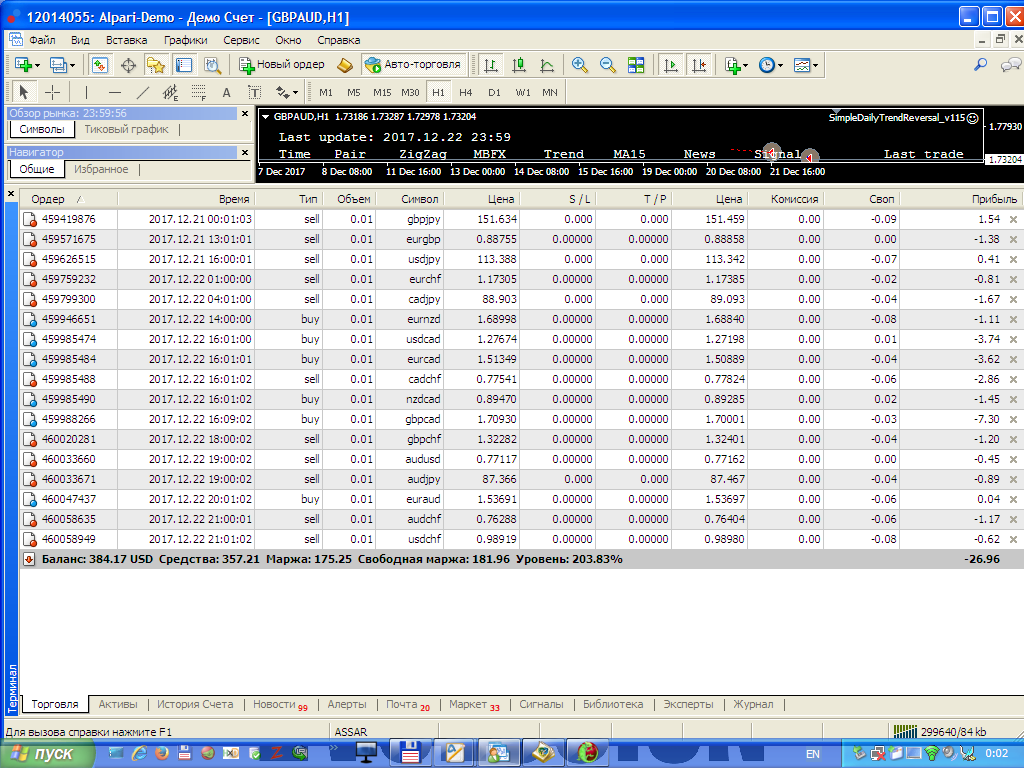
Task: Switch to MN timeframe
Action: point(550,92)
